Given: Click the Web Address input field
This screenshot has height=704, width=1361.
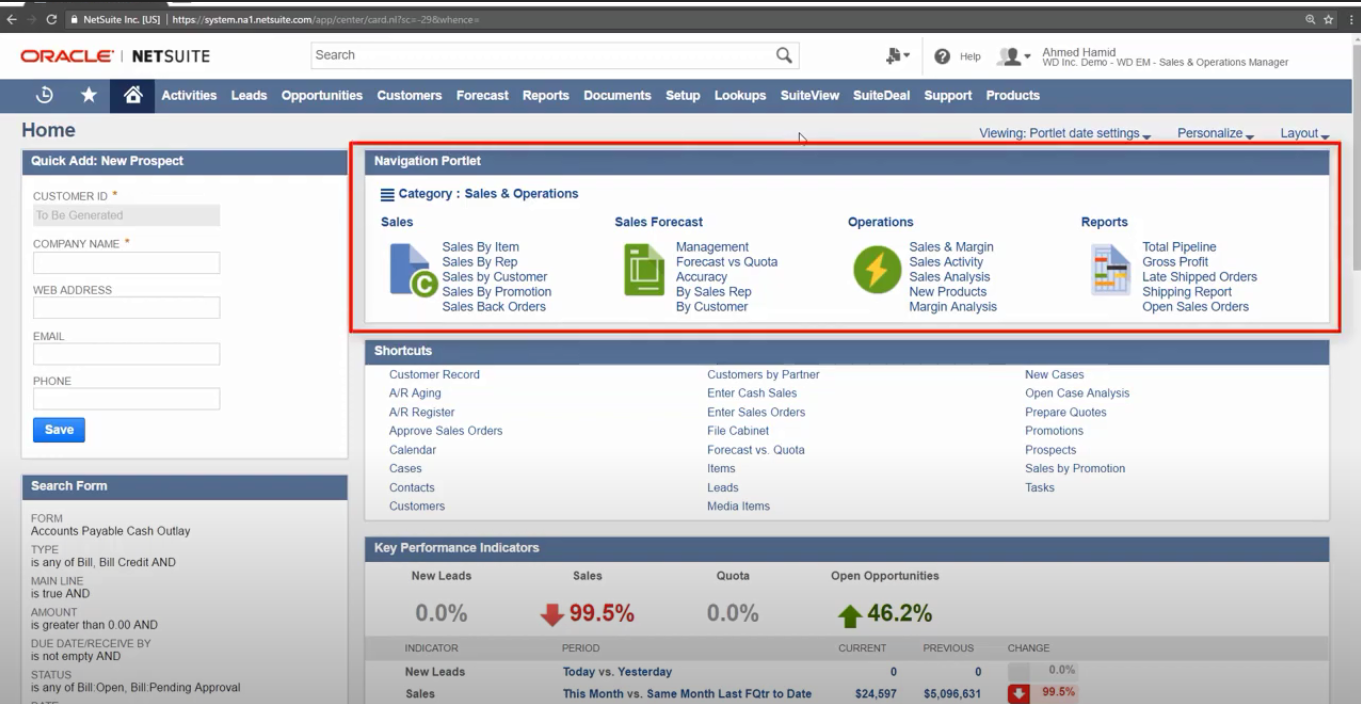Looking at the screenshot, I should pos(126,308).
